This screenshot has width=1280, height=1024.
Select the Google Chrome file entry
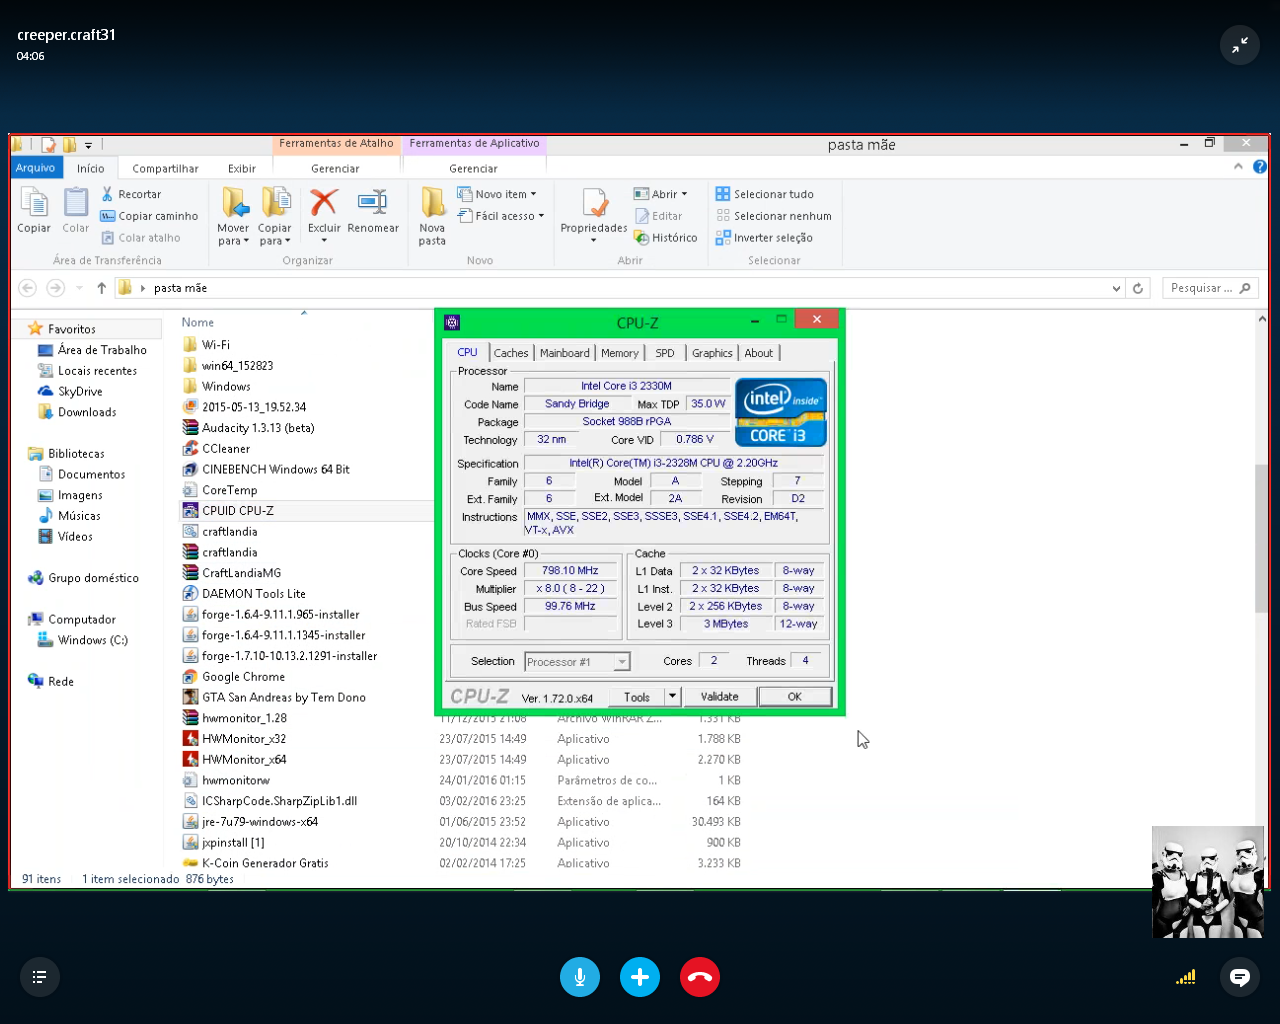(234, 677)
